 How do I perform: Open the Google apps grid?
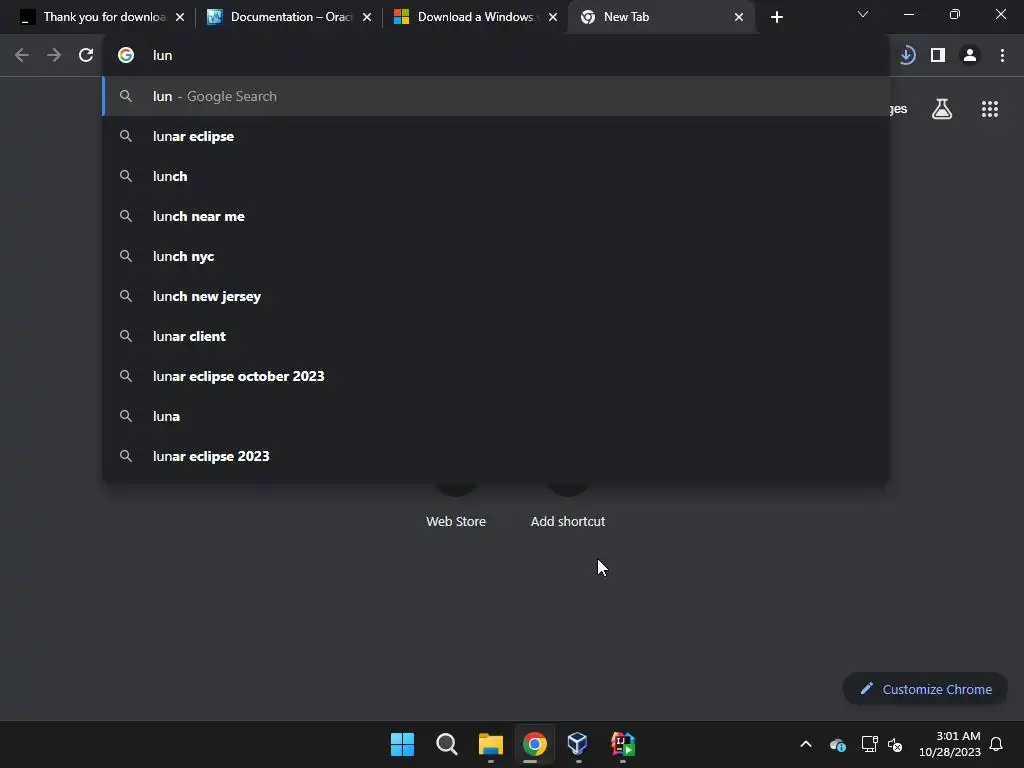990,109
